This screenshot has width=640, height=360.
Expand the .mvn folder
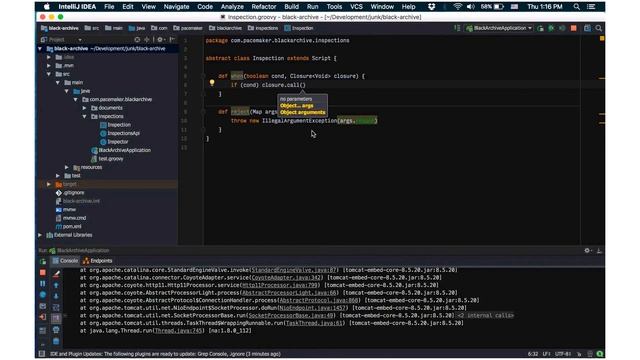point(49,66)
